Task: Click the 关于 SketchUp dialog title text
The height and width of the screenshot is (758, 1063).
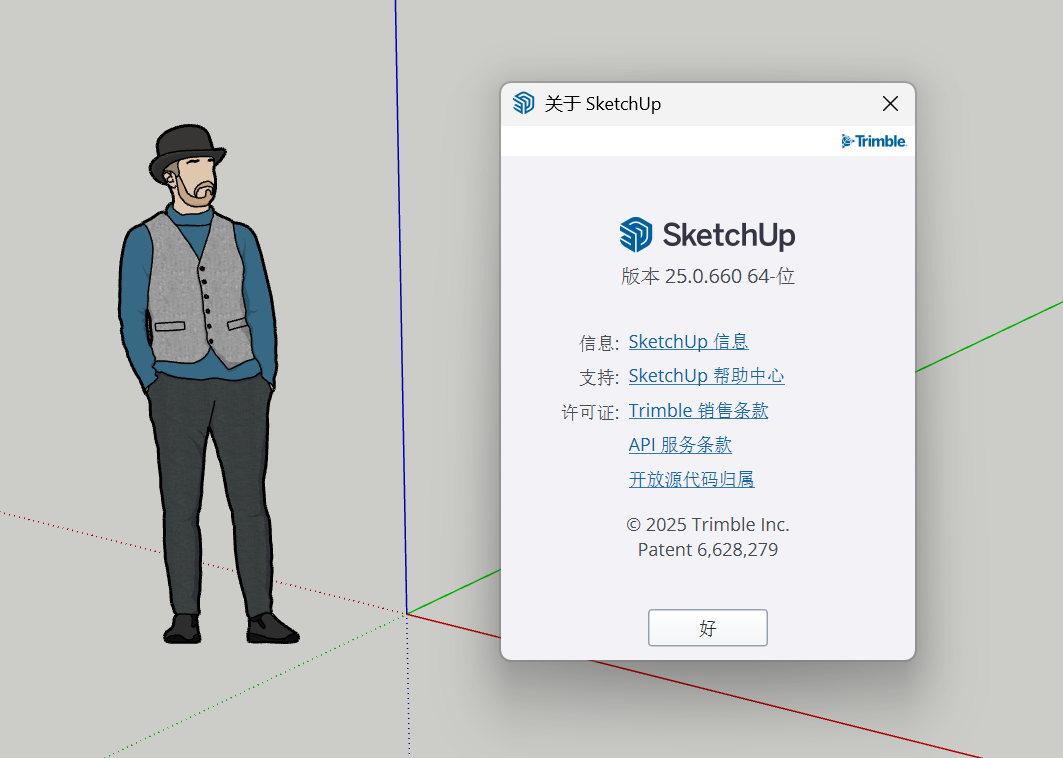Action: (603, 104)
